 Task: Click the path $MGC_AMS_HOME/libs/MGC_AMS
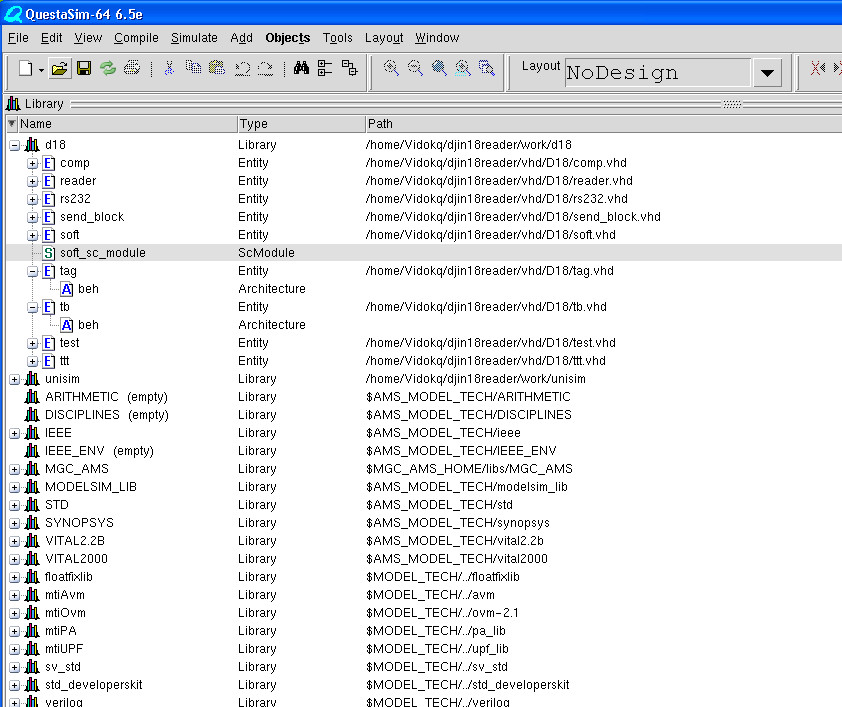coord(469,469)
